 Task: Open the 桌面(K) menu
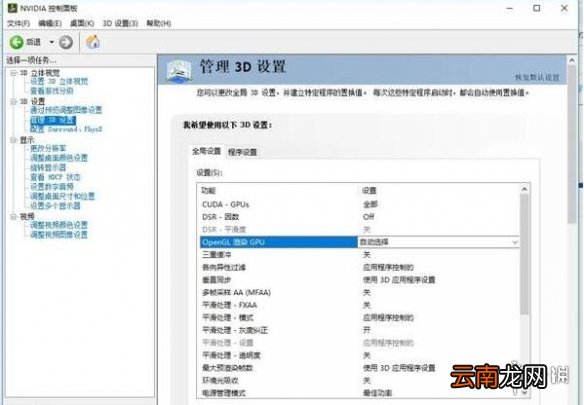pos(82,23)
